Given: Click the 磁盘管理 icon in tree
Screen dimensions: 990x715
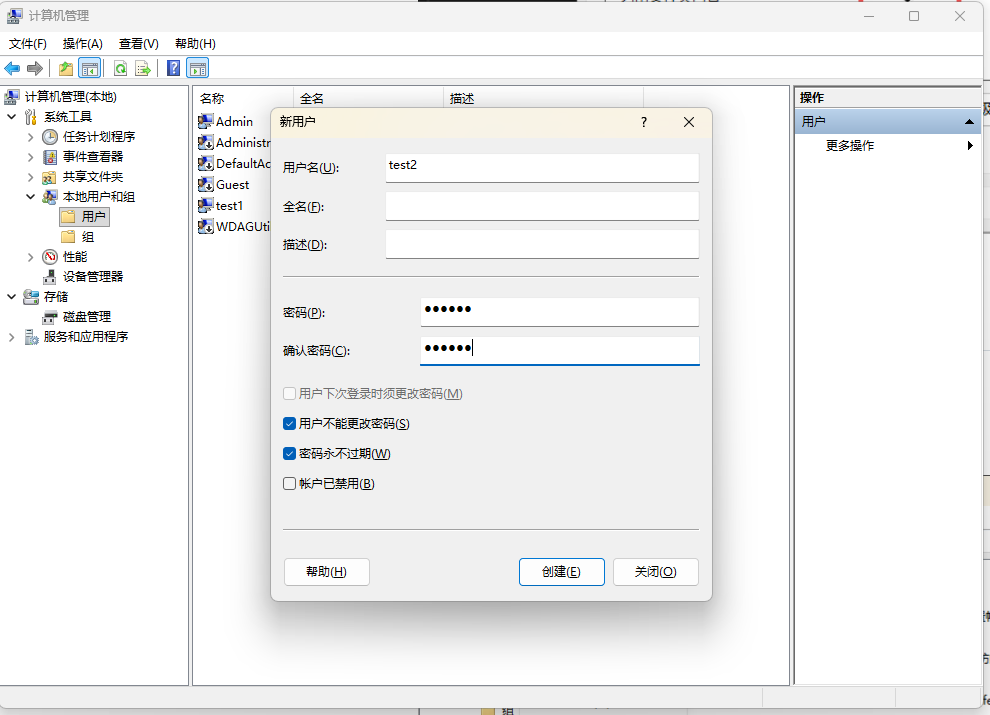Looking at the screenshot, I should [50, 317].
